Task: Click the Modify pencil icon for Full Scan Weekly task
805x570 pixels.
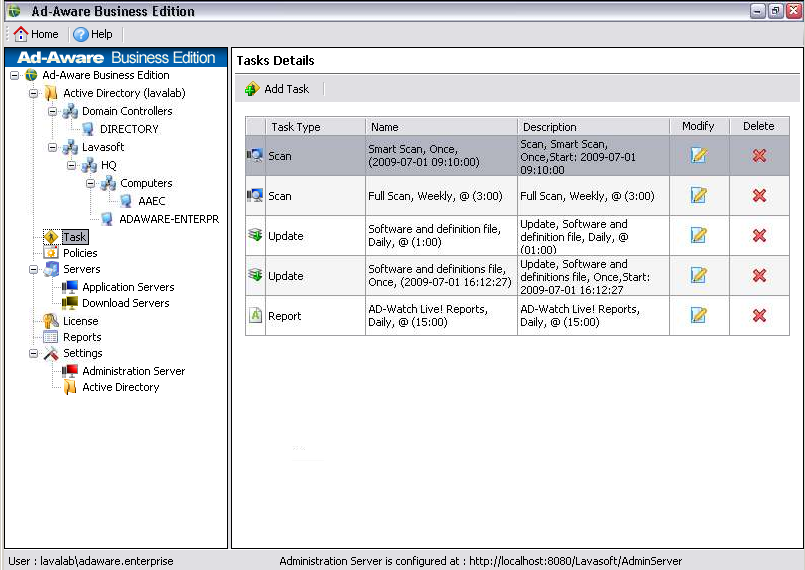Action: point(699,195)
